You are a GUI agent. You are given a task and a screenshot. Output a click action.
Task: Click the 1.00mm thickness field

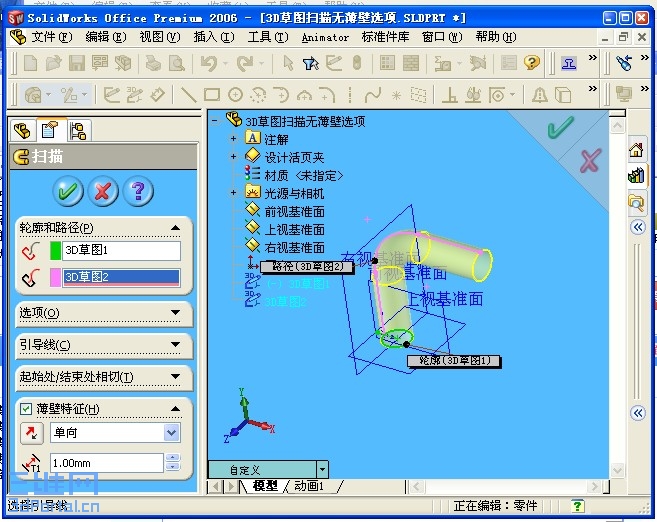(107, 463)
